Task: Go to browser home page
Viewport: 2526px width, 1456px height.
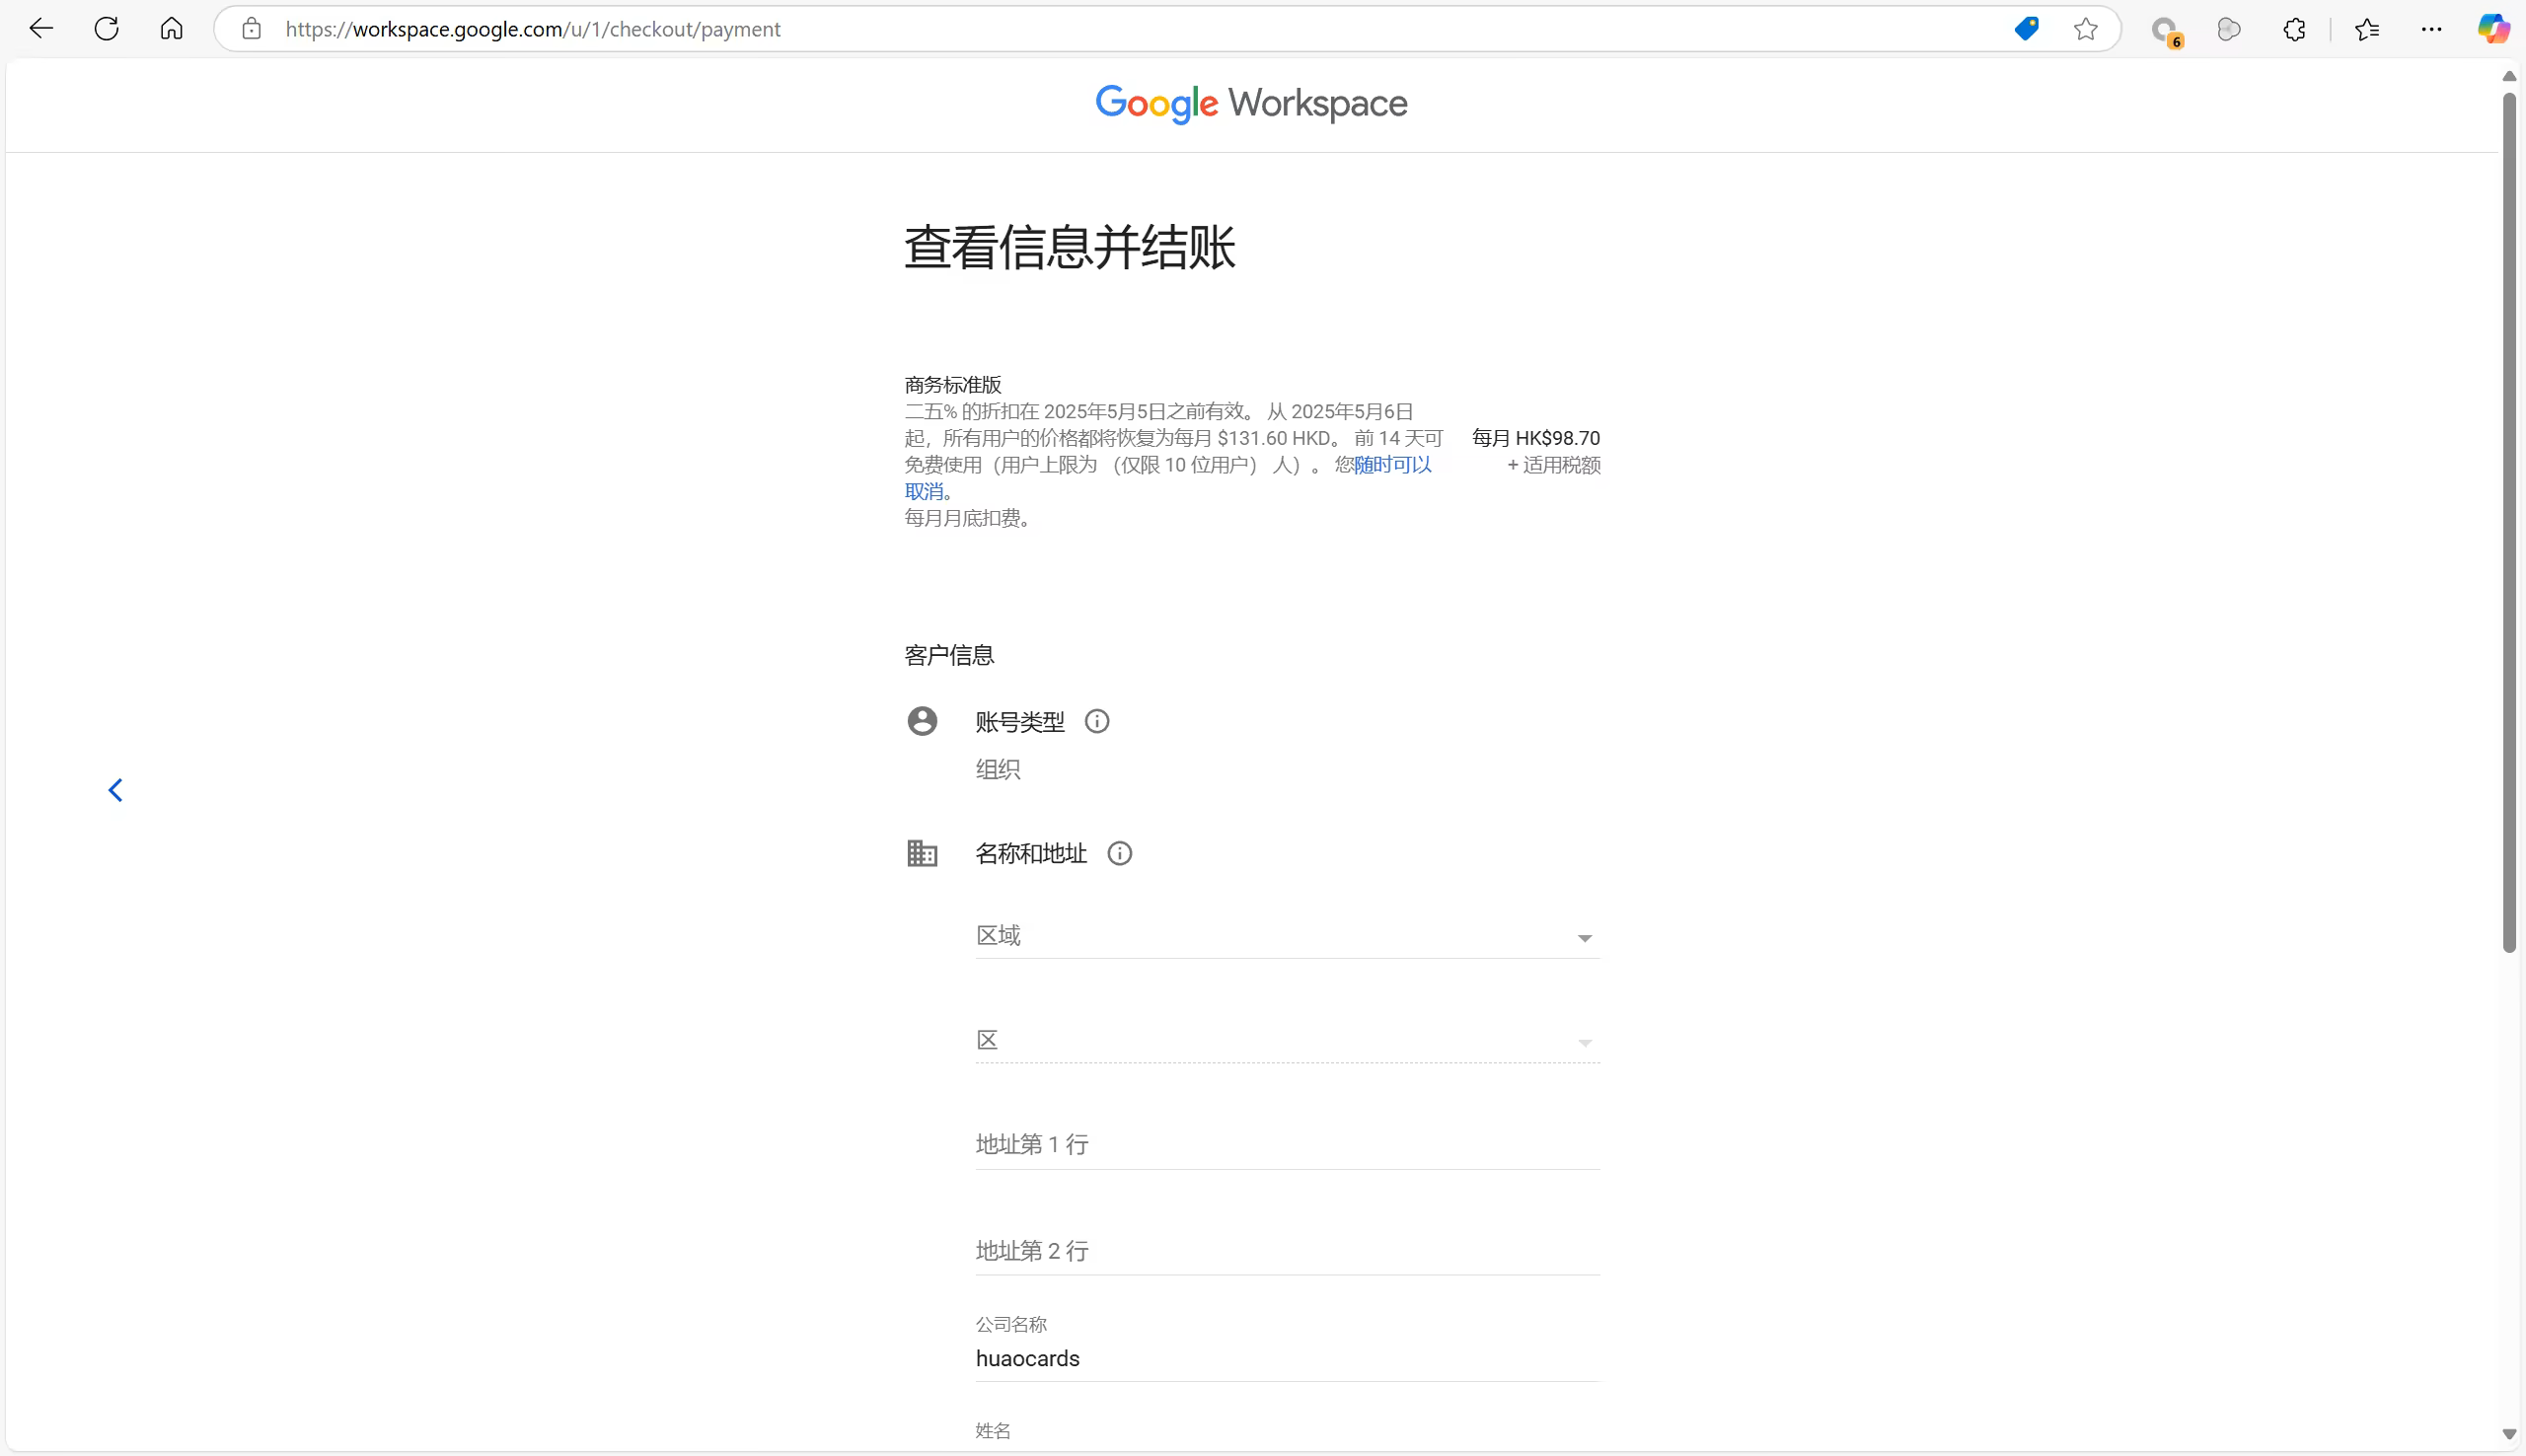Action: pyautogui.click(x=172, y=29)
